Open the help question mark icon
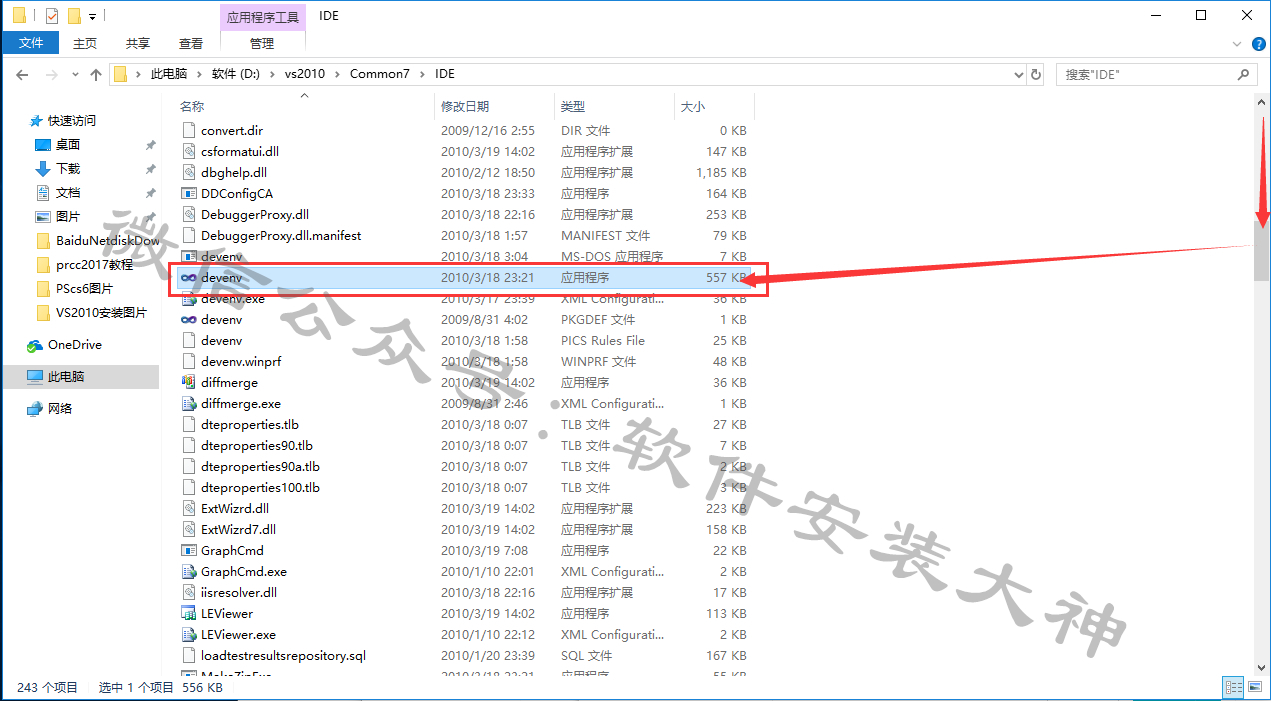This screenshot has height=701, width=1271. click(x=1257, y=44)
